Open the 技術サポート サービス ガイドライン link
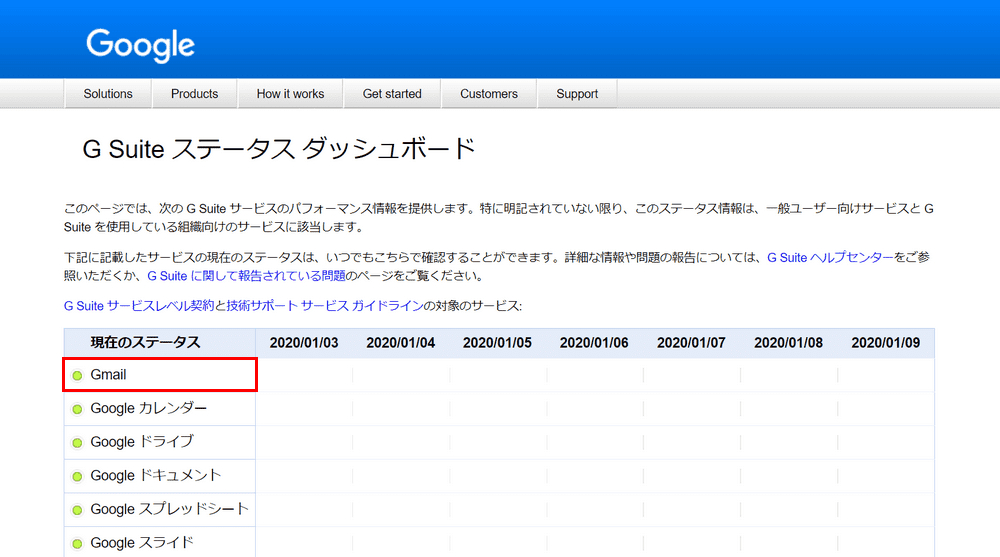The width and height of the screenshot is (1000, 557). [325, 306]
